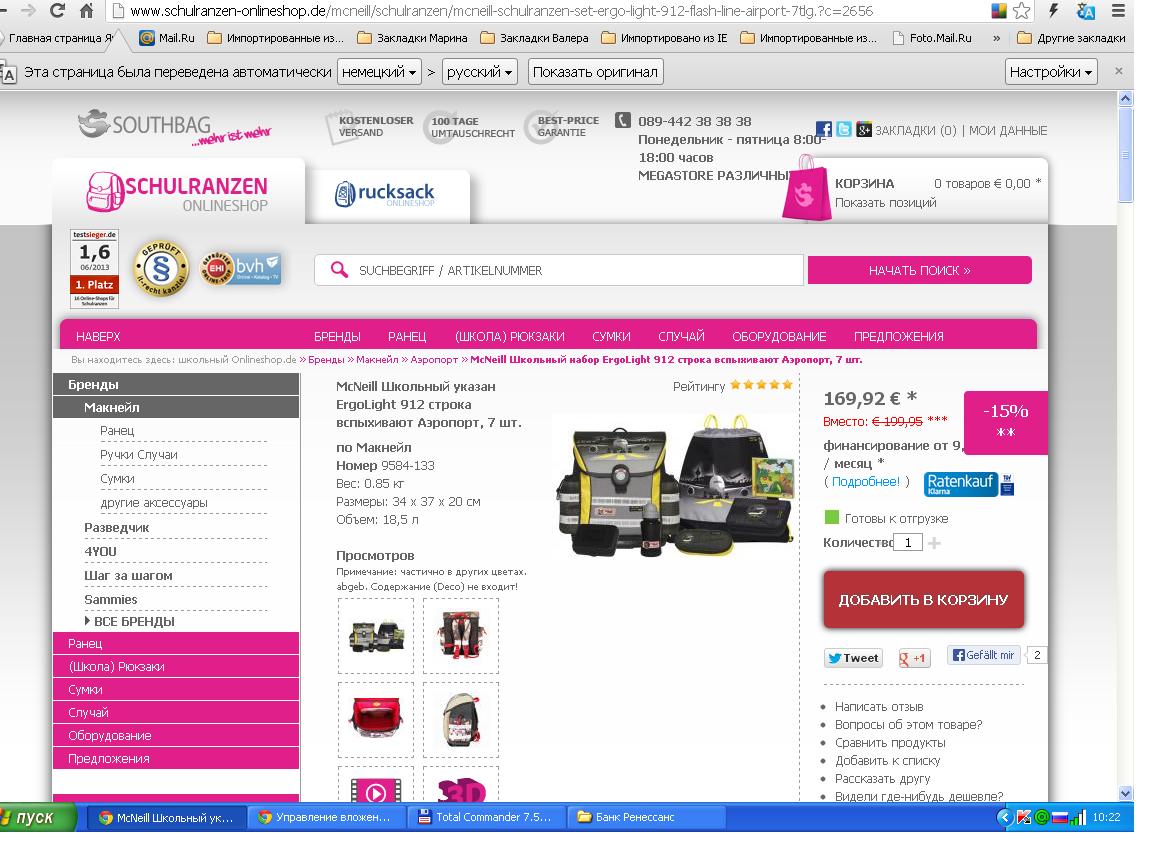Open the Подробнее financing link
1152x864 pixels.
click(865, 482)
